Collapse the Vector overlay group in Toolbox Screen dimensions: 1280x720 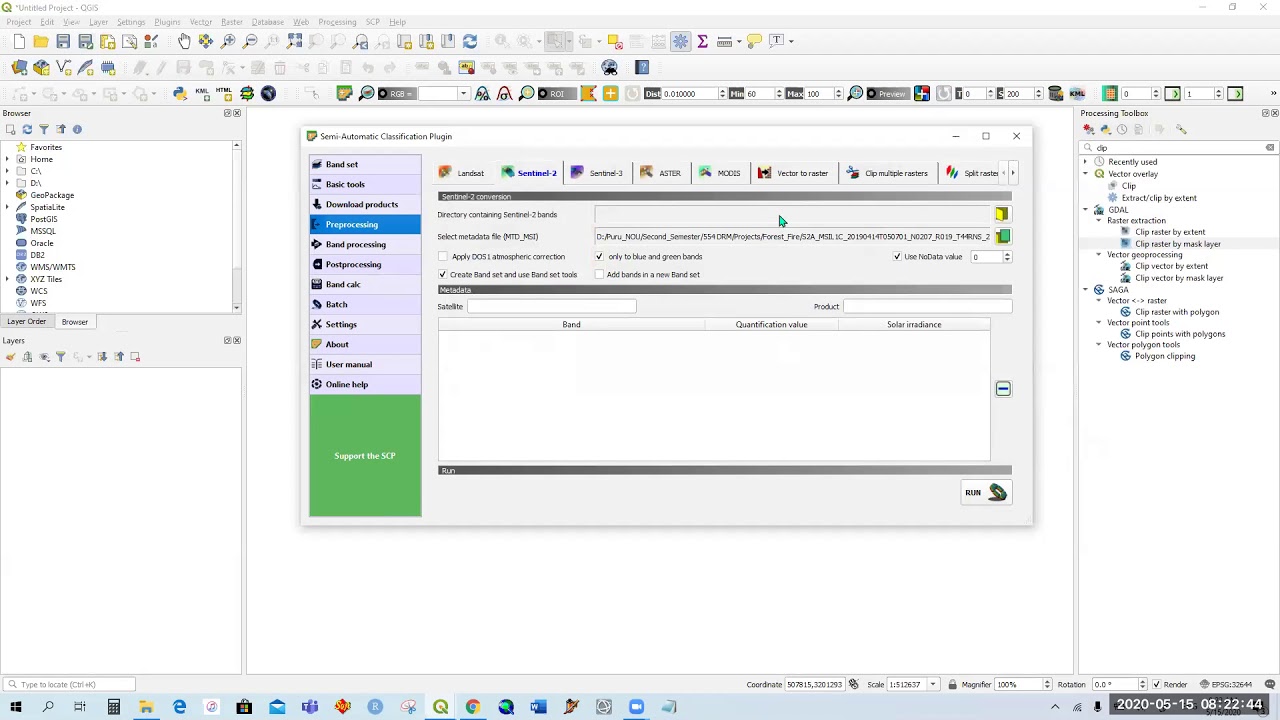click(1086, 174)
